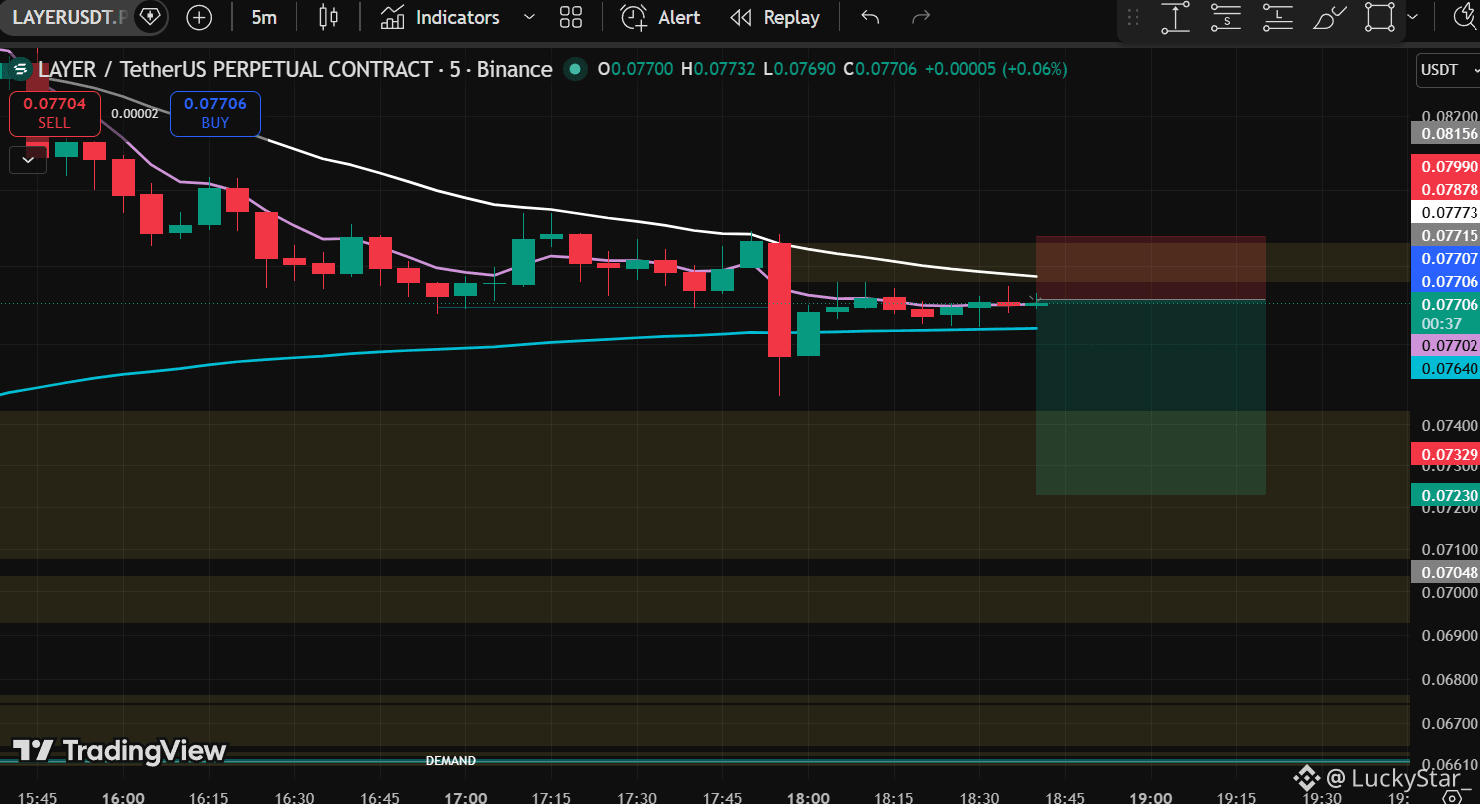Click the 18:00 time axis label
The width and height of the screenshot is (1480, 804).
[x=808, y=797]
